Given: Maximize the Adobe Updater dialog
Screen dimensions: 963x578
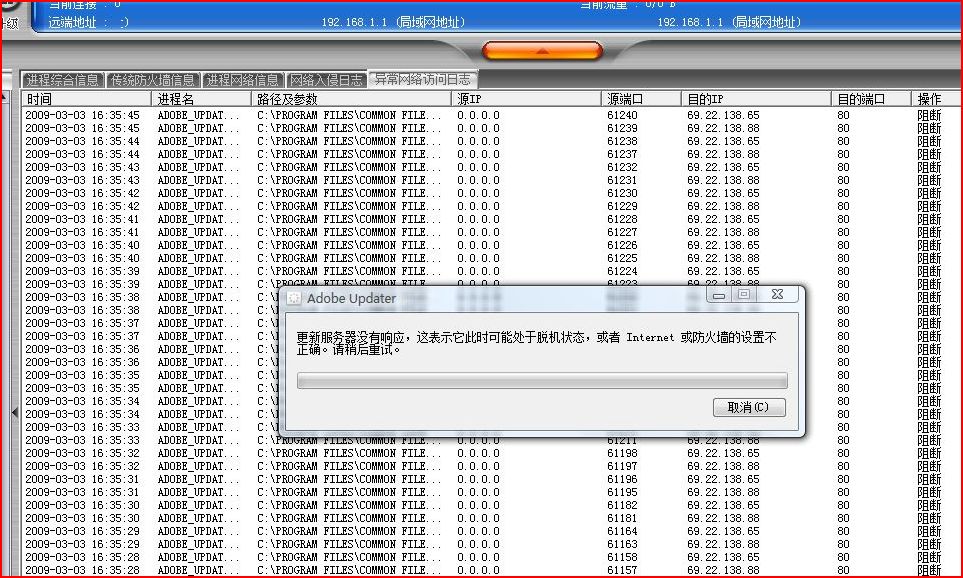Looking at the screenshot, I should (744, 295).
